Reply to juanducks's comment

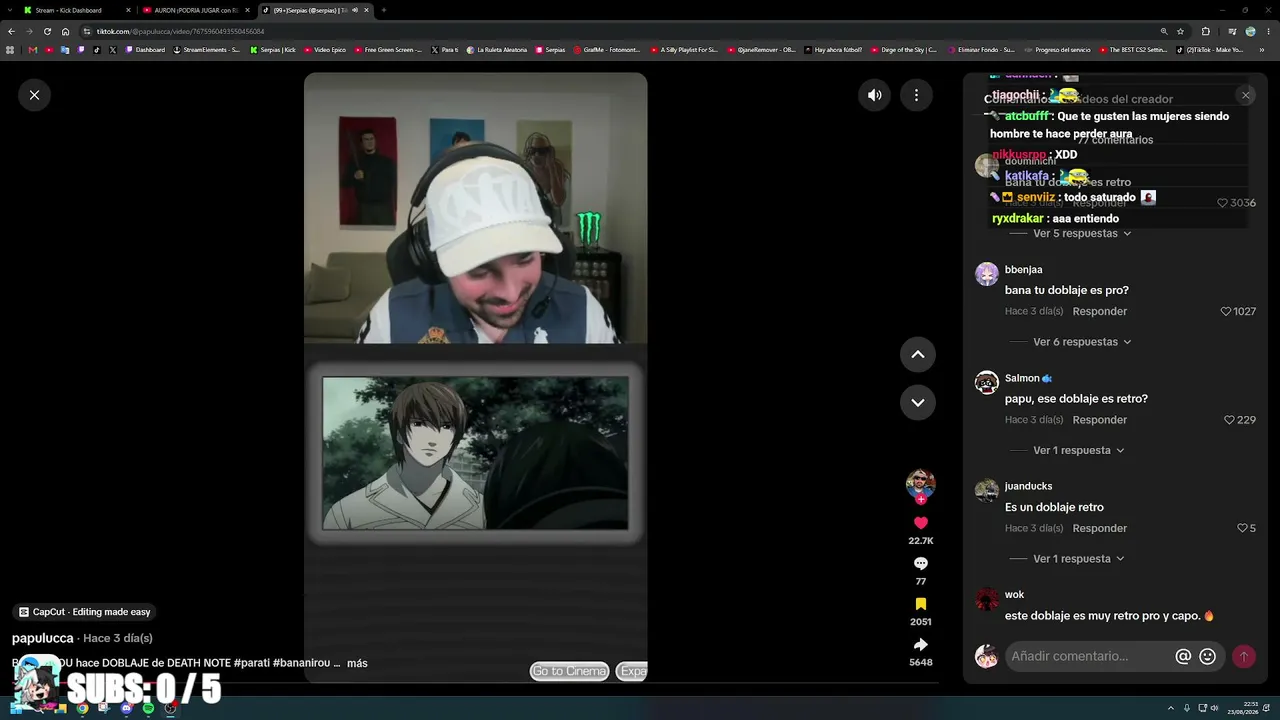point(1099,528)
